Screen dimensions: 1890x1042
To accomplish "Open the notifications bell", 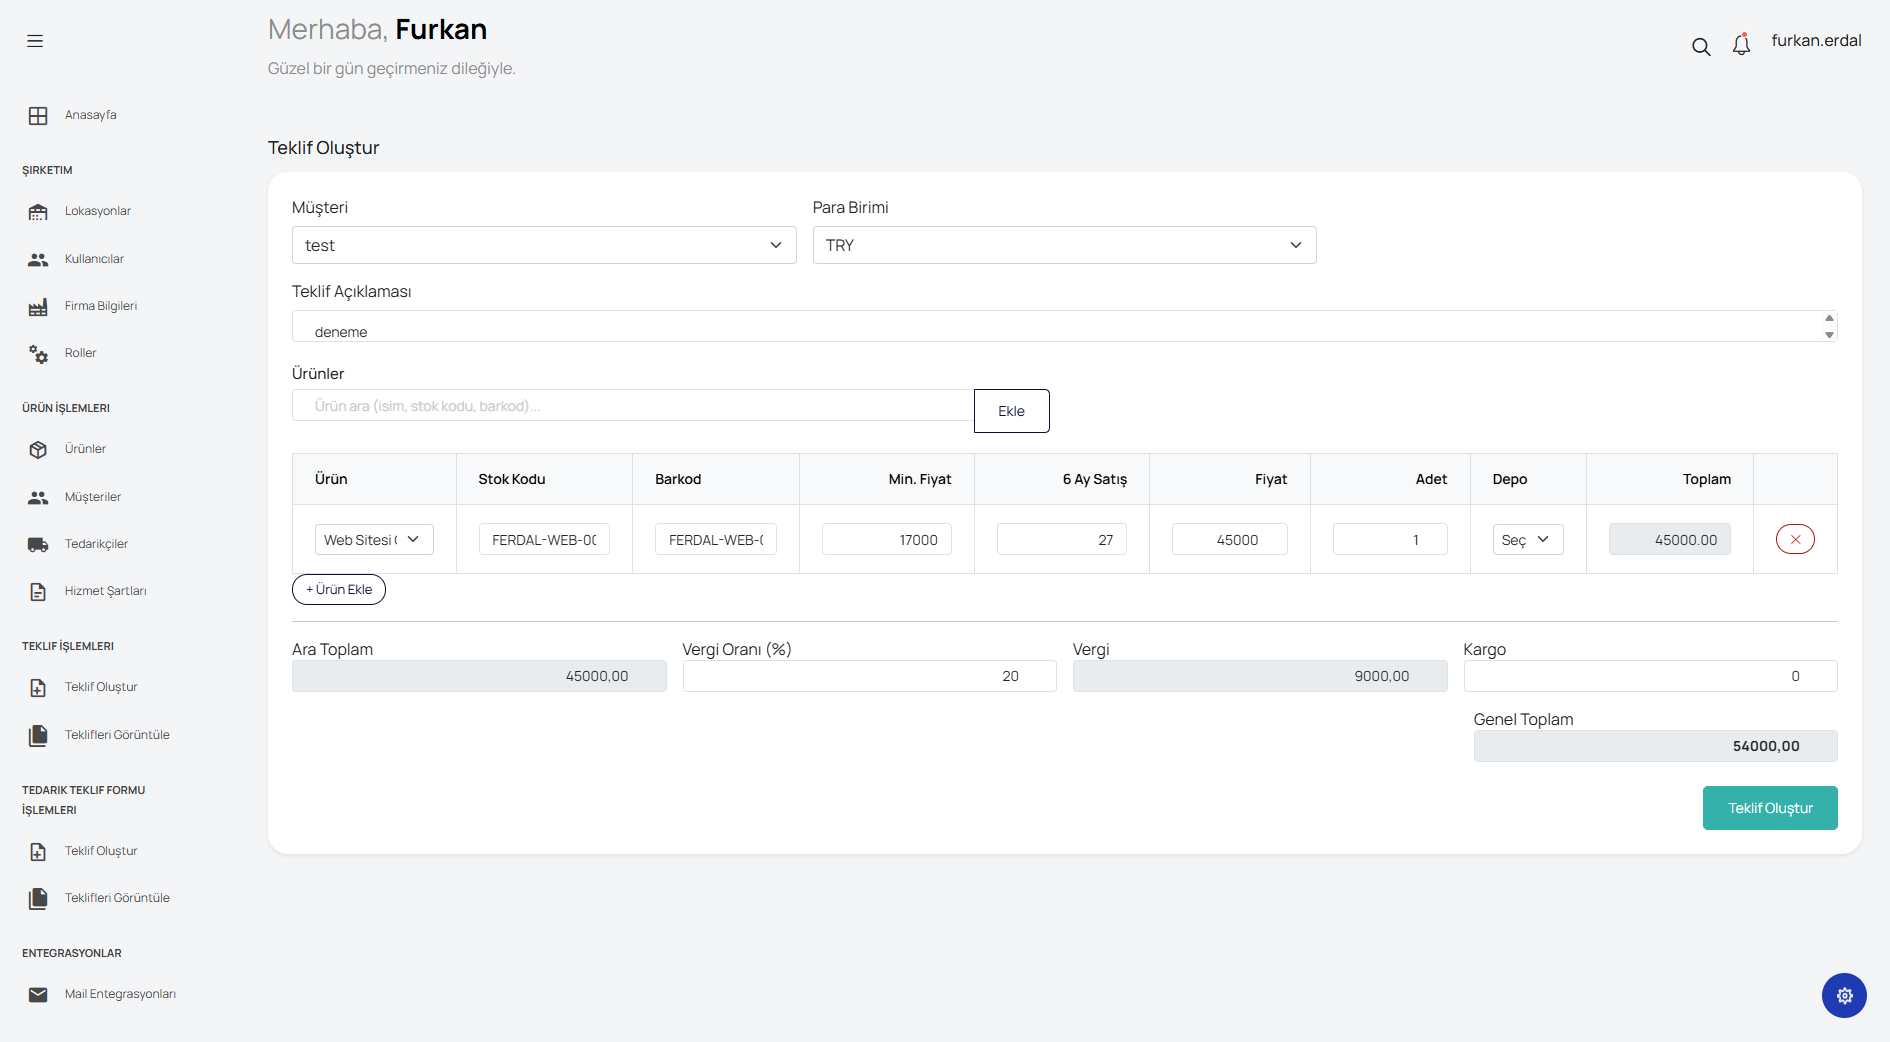I will click(1741, 45).
